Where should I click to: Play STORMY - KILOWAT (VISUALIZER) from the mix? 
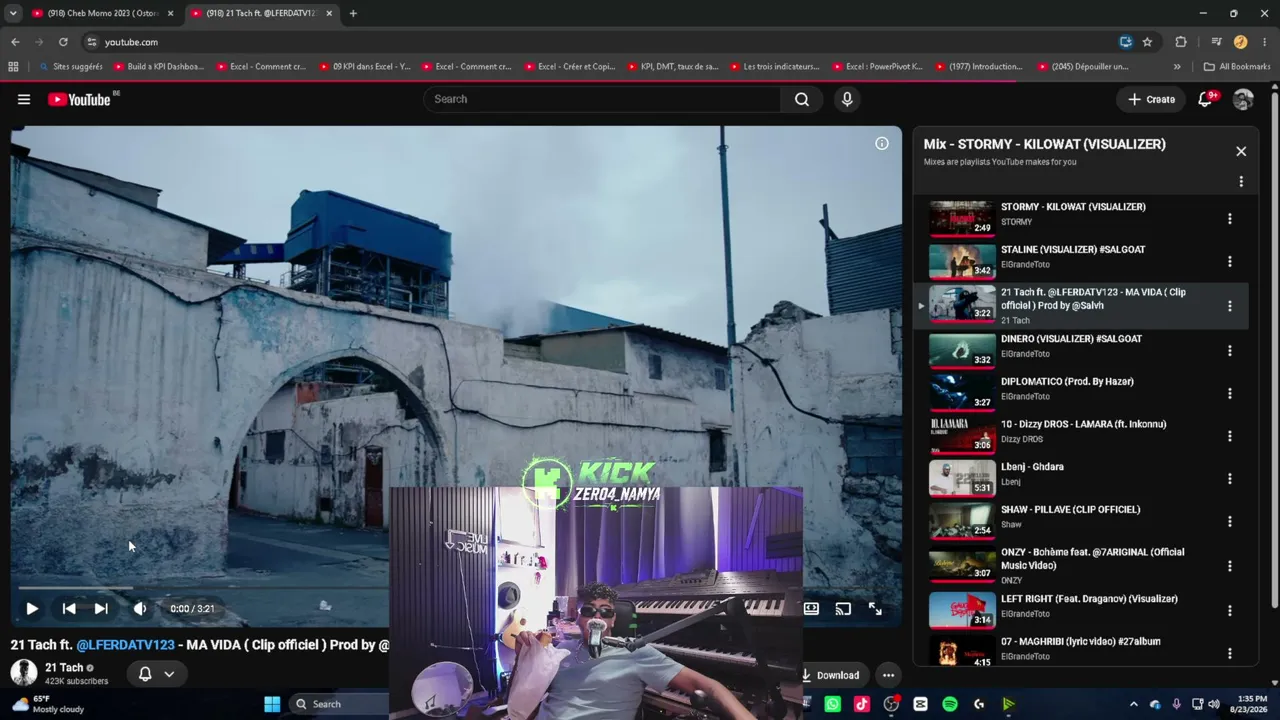coord(962,219)
